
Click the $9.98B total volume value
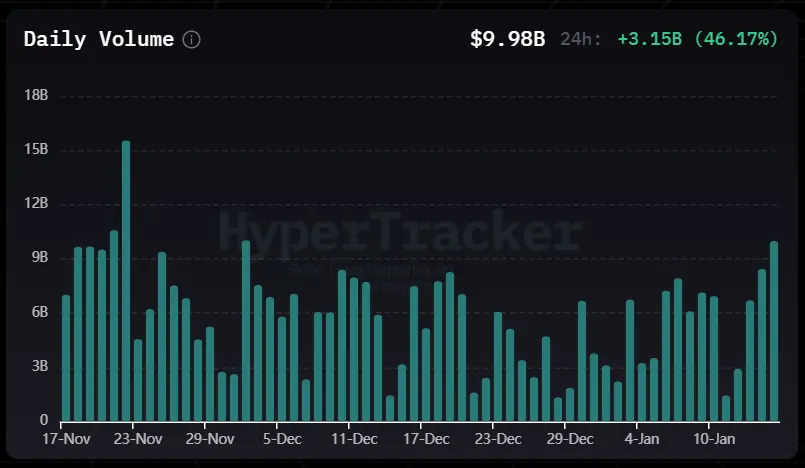pos(507,39)
